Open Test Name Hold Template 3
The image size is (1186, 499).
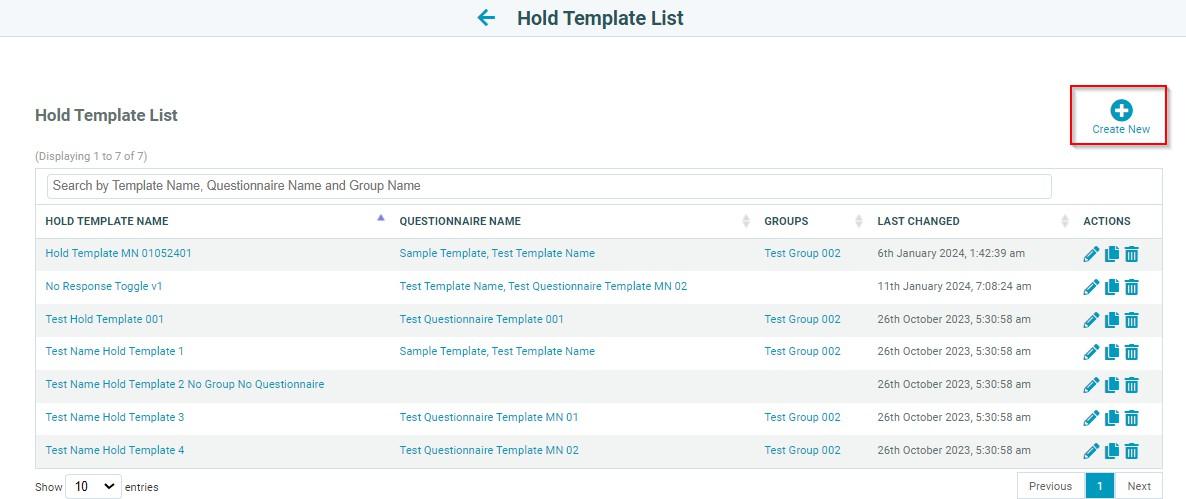pos(115,417)
